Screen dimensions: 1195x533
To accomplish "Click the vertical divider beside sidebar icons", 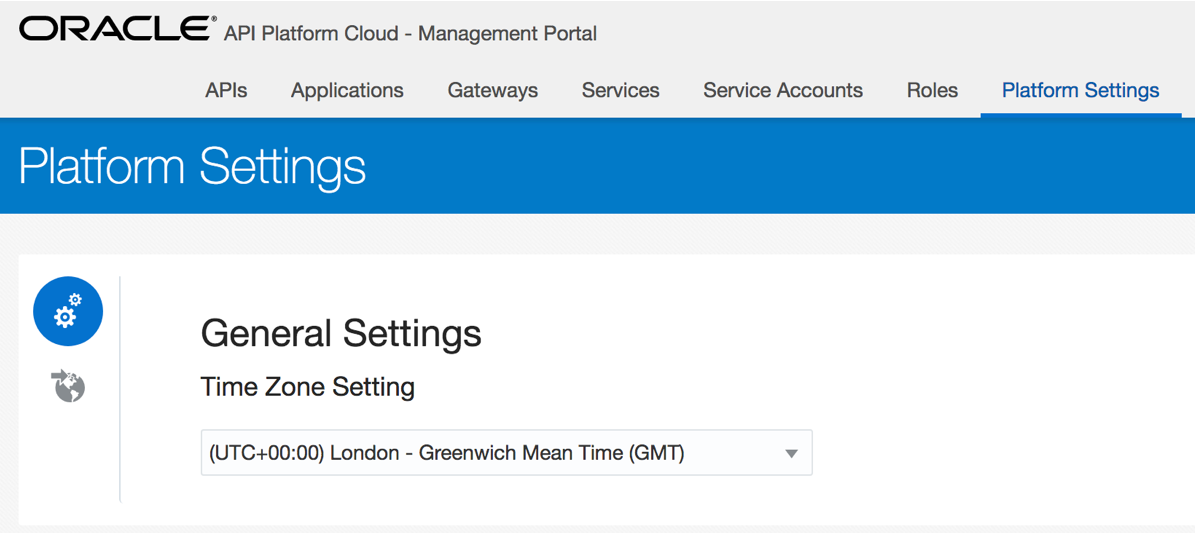I will [x=120, y=389].
